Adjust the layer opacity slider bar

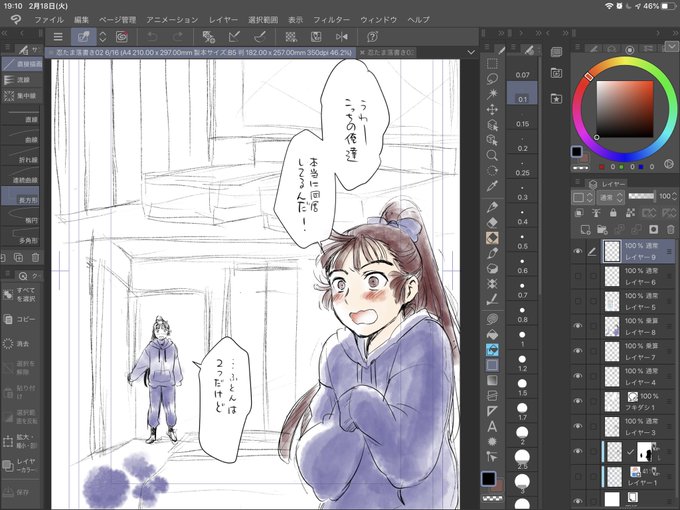tap(641, 196)
